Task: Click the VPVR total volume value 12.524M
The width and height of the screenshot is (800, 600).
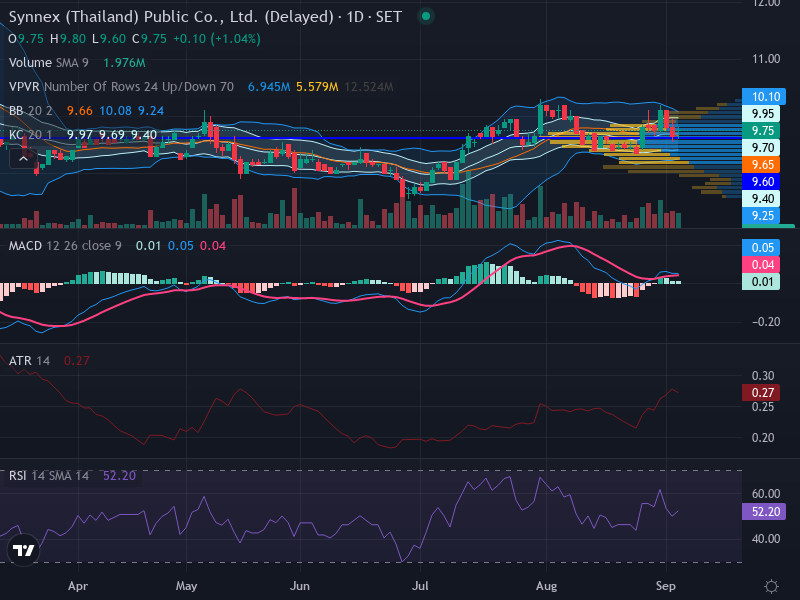Action: (369, 87)
